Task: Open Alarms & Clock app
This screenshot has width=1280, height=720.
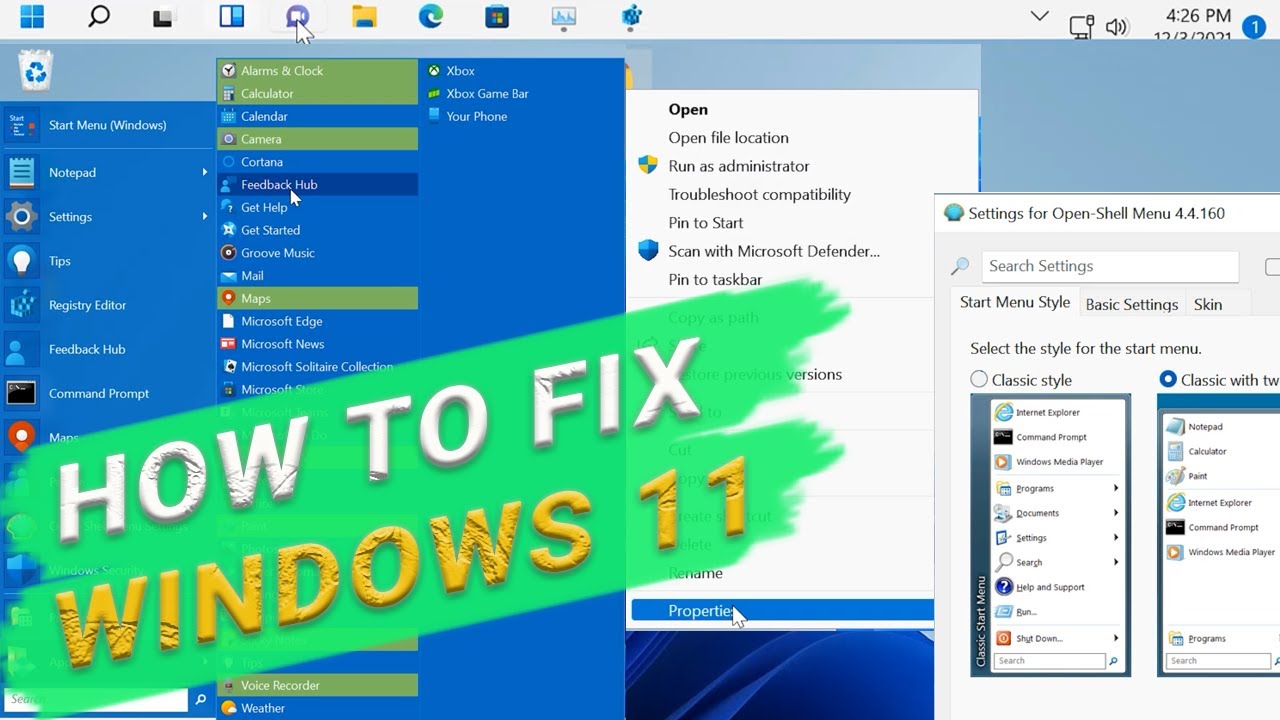Action: pos(318,71)
